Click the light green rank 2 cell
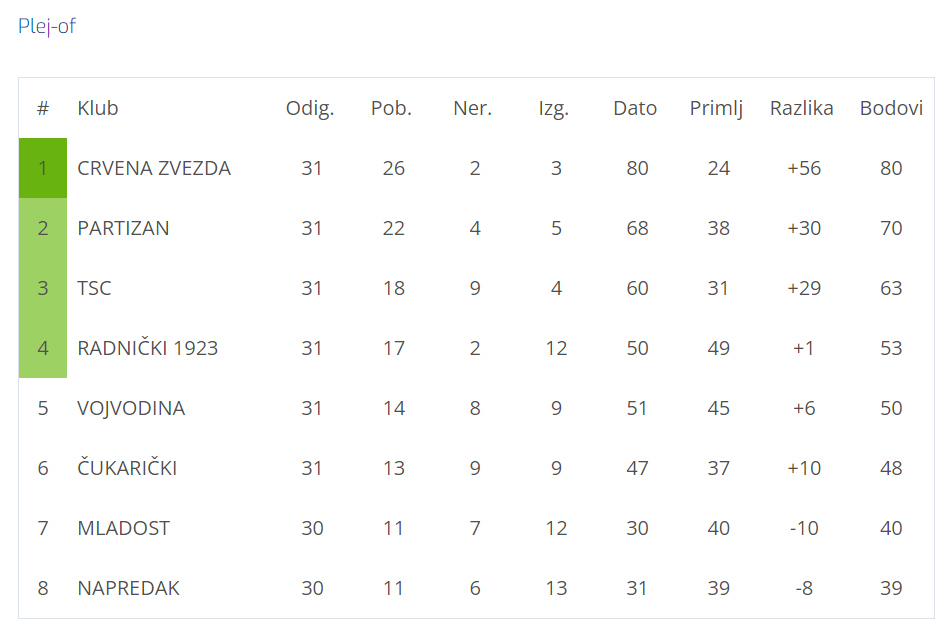The width and height of the screenshot is (950, 629). [43, 228]
